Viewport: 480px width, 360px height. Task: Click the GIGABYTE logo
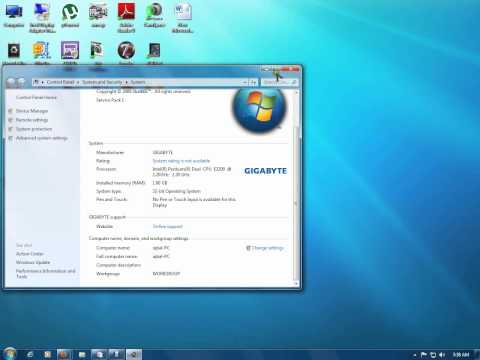pyautogui.click(x=265, y=171)
